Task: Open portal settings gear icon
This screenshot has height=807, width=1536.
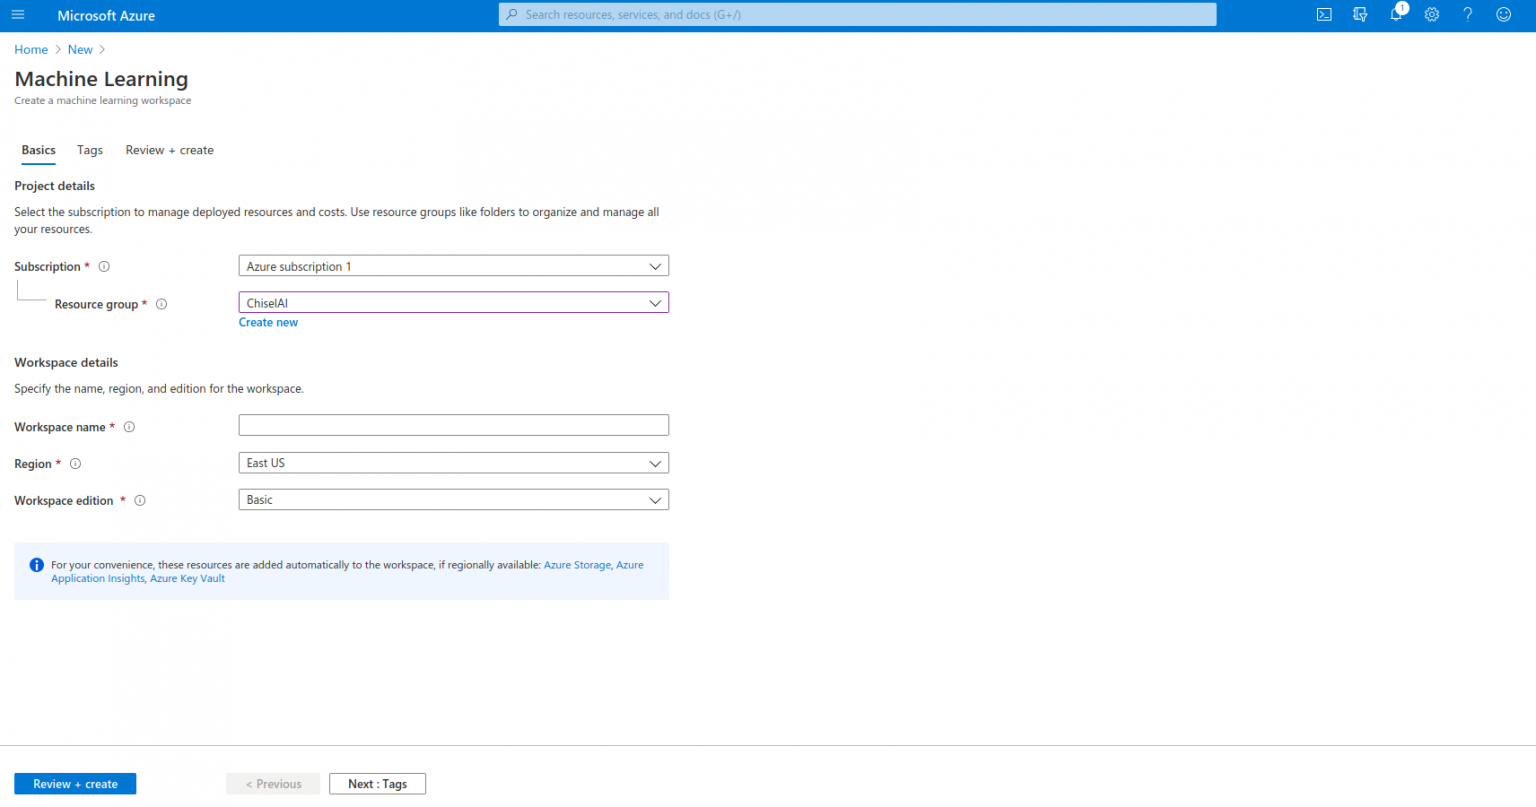Action: 1432,15
